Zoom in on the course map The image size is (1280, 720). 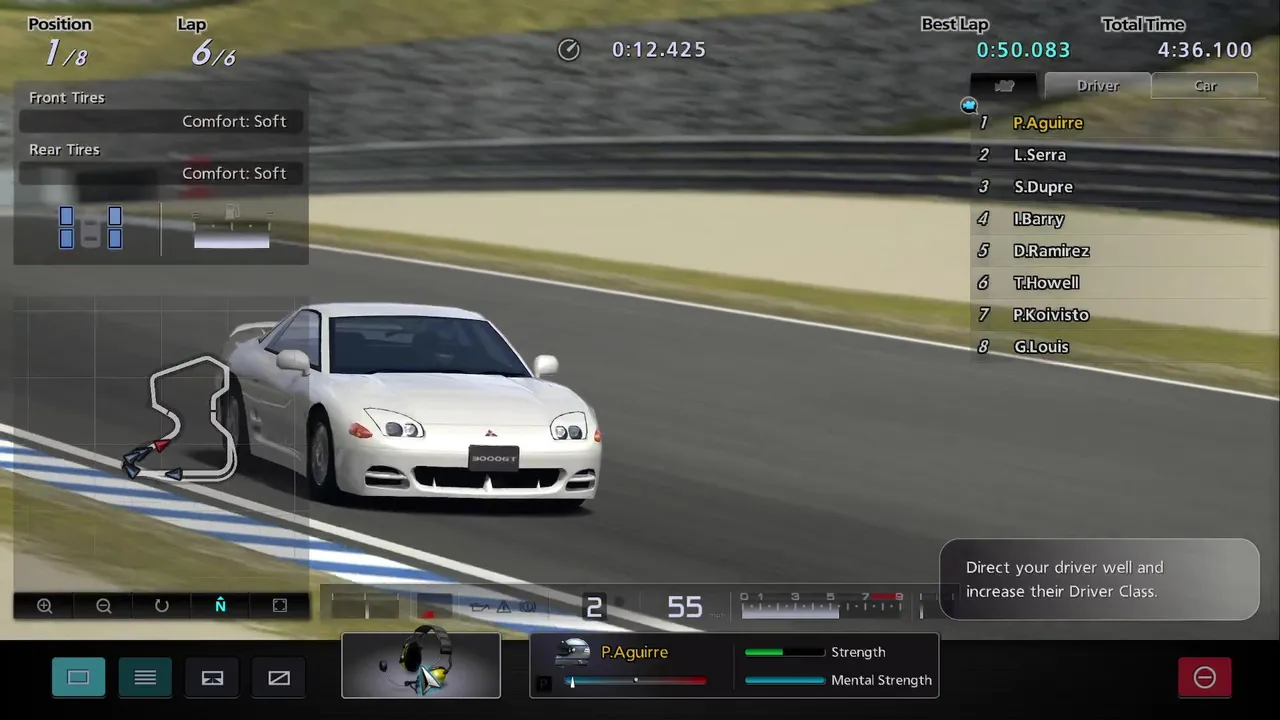tap(45, 605)
